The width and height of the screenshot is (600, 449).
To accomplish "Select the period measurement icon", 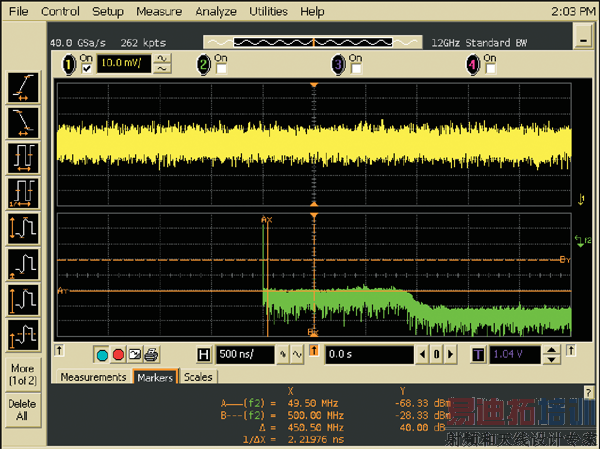I will click(x=23, y=158).
